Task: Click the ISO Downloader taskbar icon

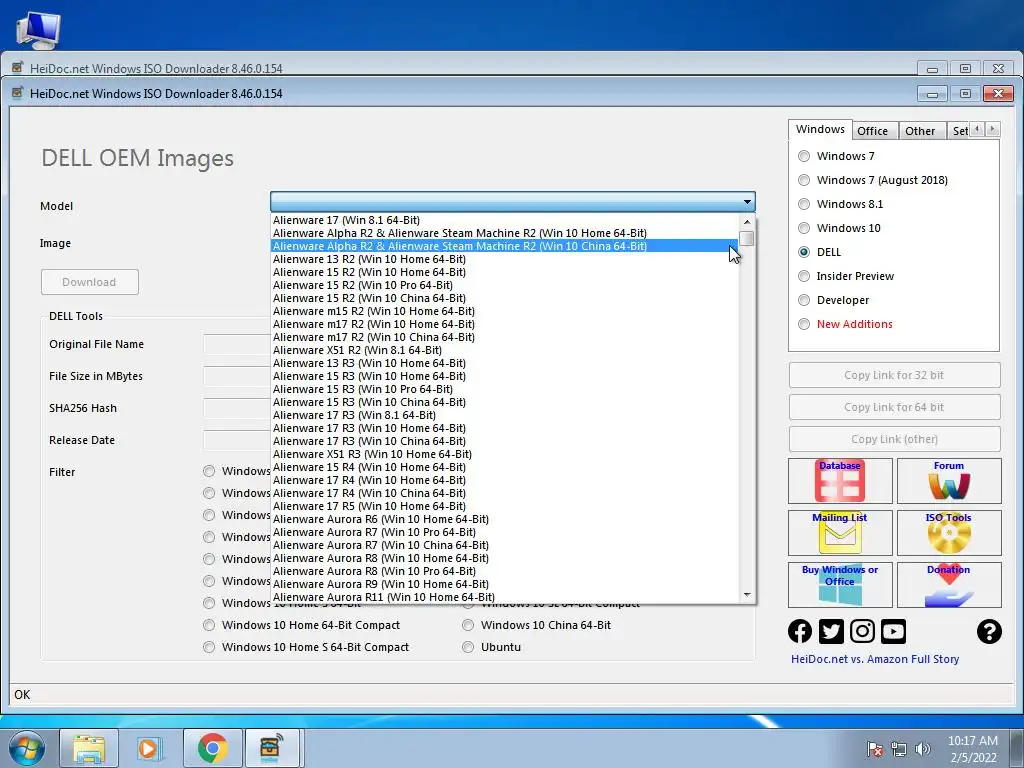Action: [x=272, y=748]
